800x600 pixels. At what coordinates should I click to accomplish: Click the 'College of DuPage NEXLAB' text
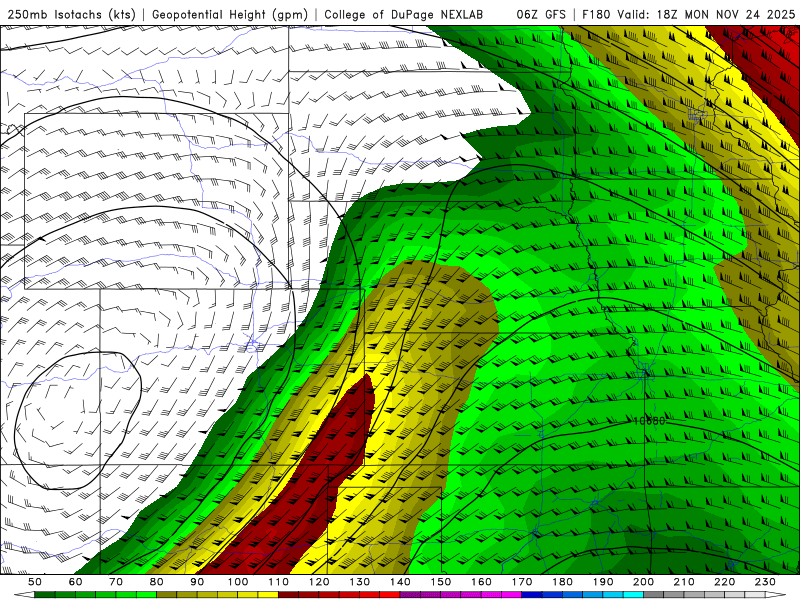tap(404, 14)
